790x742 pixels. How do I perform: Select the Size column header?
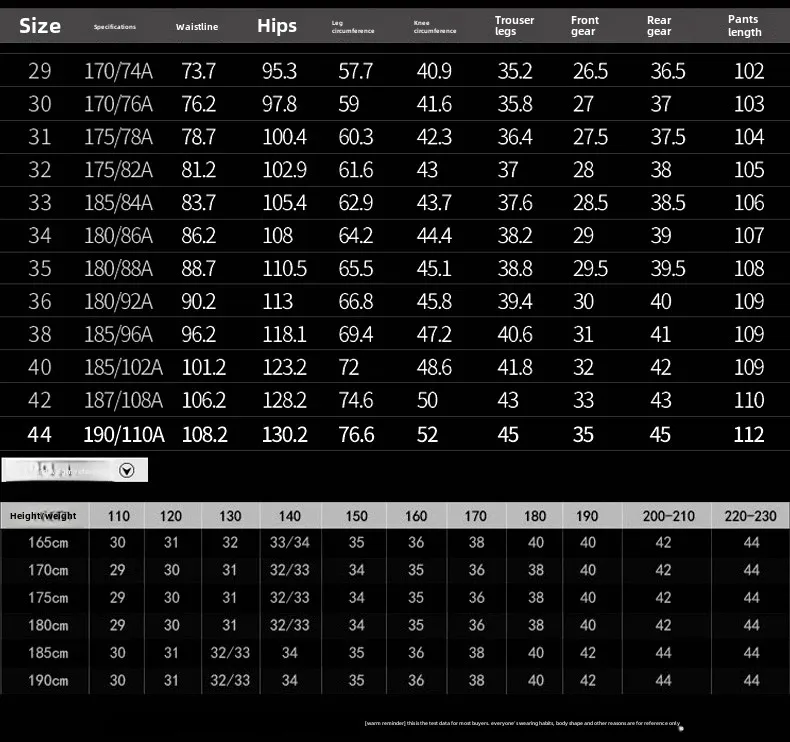(40, 26)
